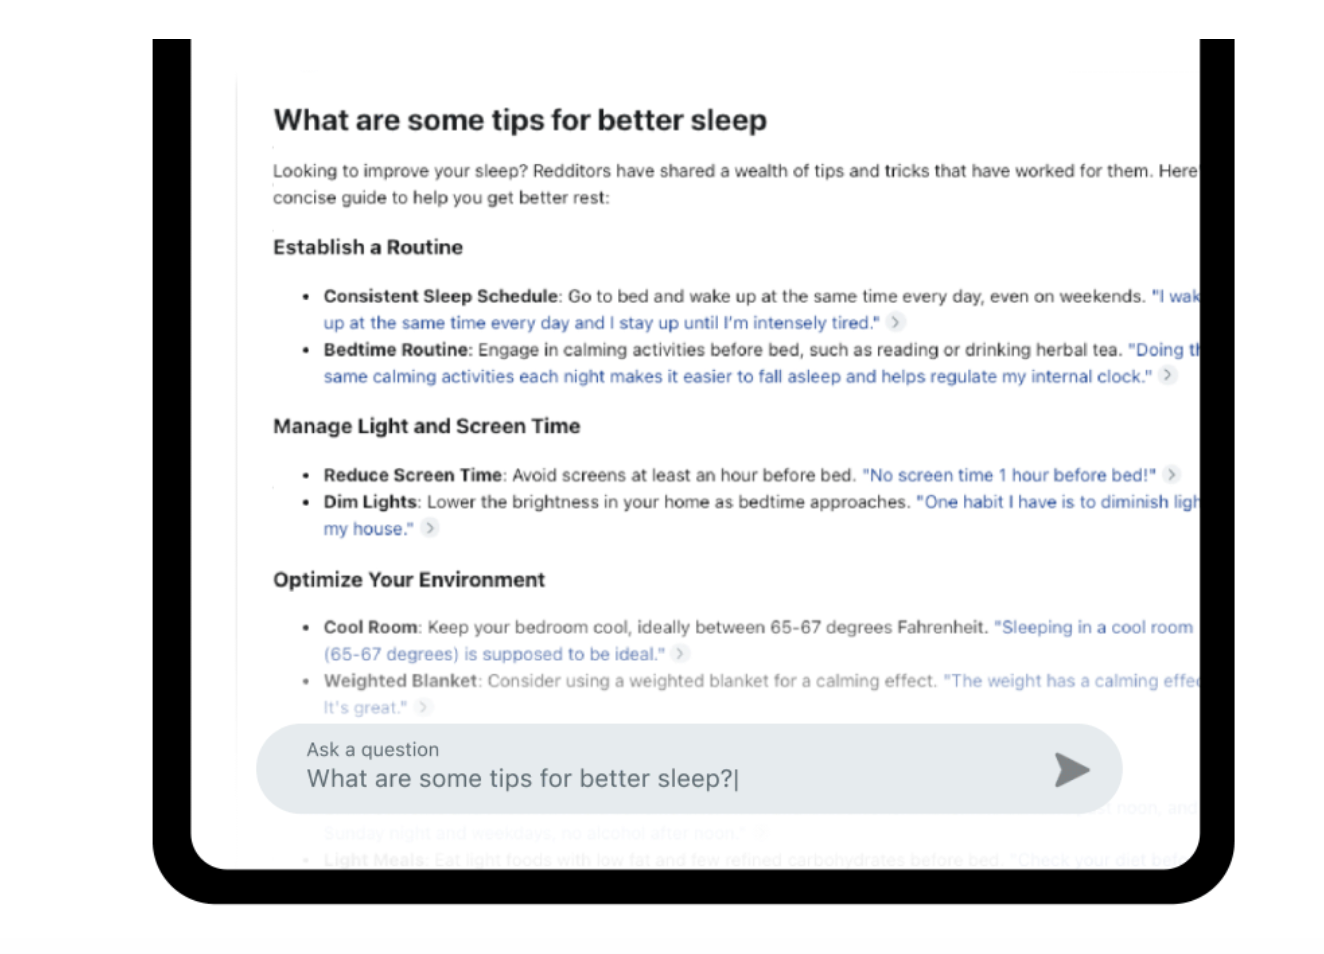Click the "Optimize Your Environment" heading
This screenshot has height=954, width=1324.
(409, 580)
